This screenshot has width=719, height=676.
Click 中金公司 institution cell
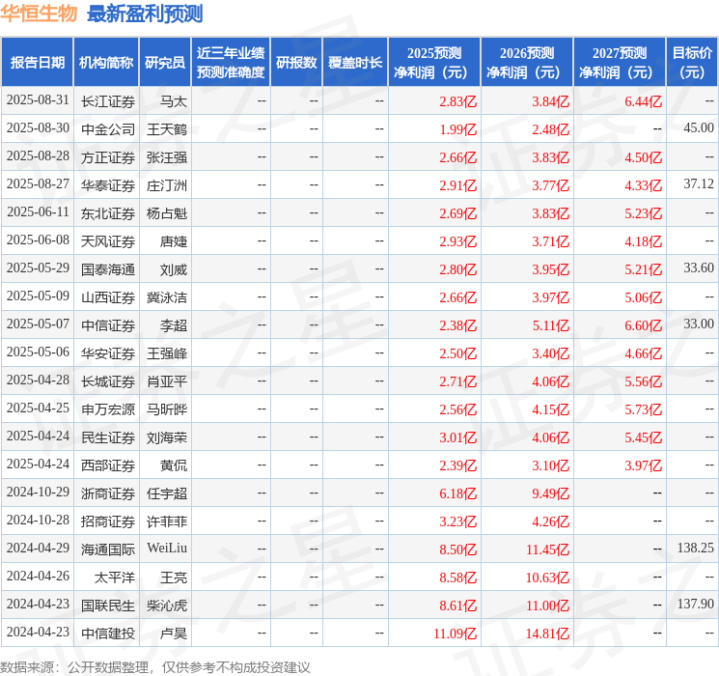click(x=108, y=129)
